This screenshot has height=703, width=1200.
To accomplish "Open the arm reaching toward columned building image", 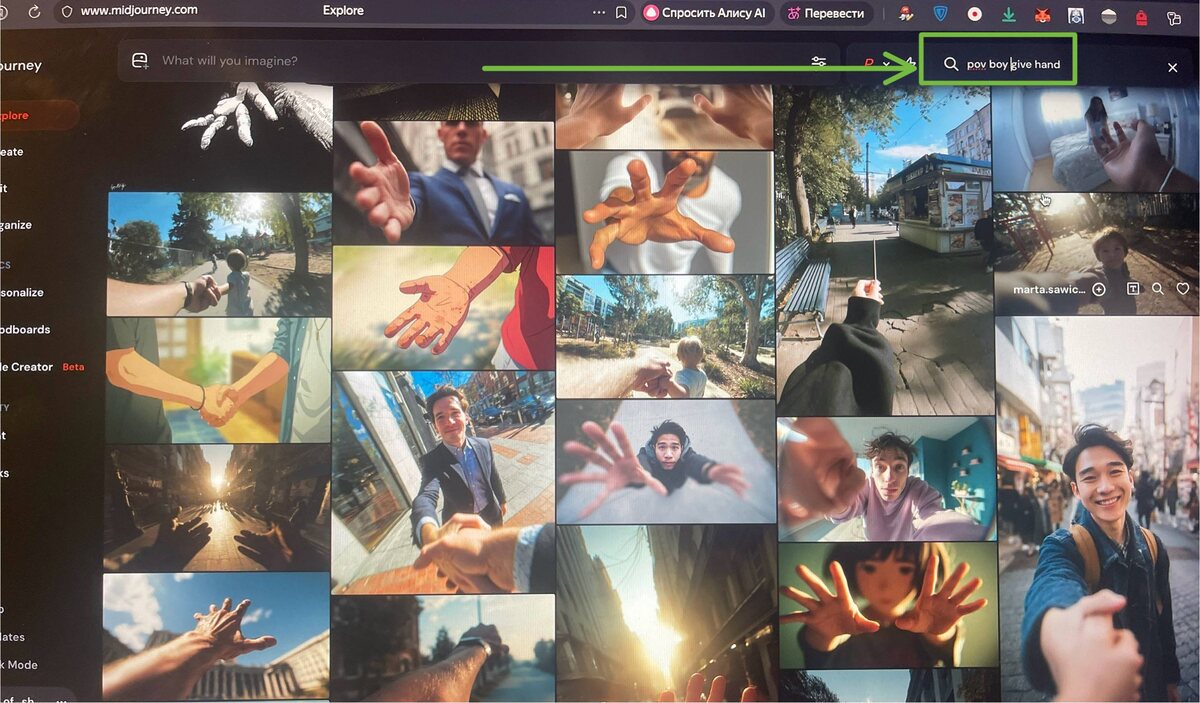I will click(217, 637).
